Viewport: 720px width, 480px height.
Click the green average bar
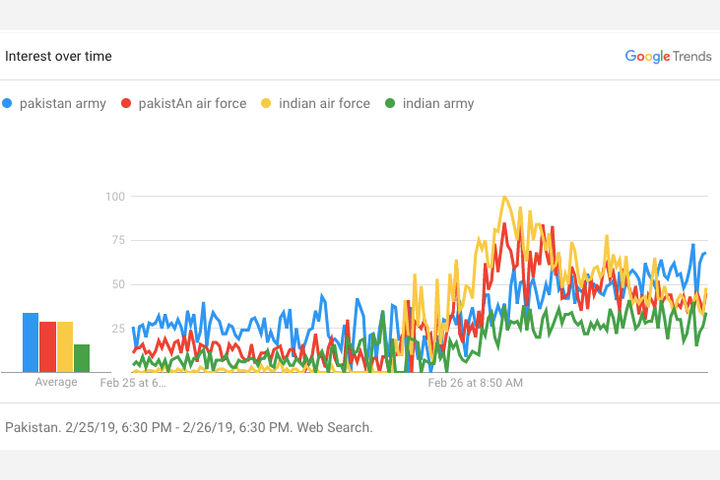coord(82,357)
